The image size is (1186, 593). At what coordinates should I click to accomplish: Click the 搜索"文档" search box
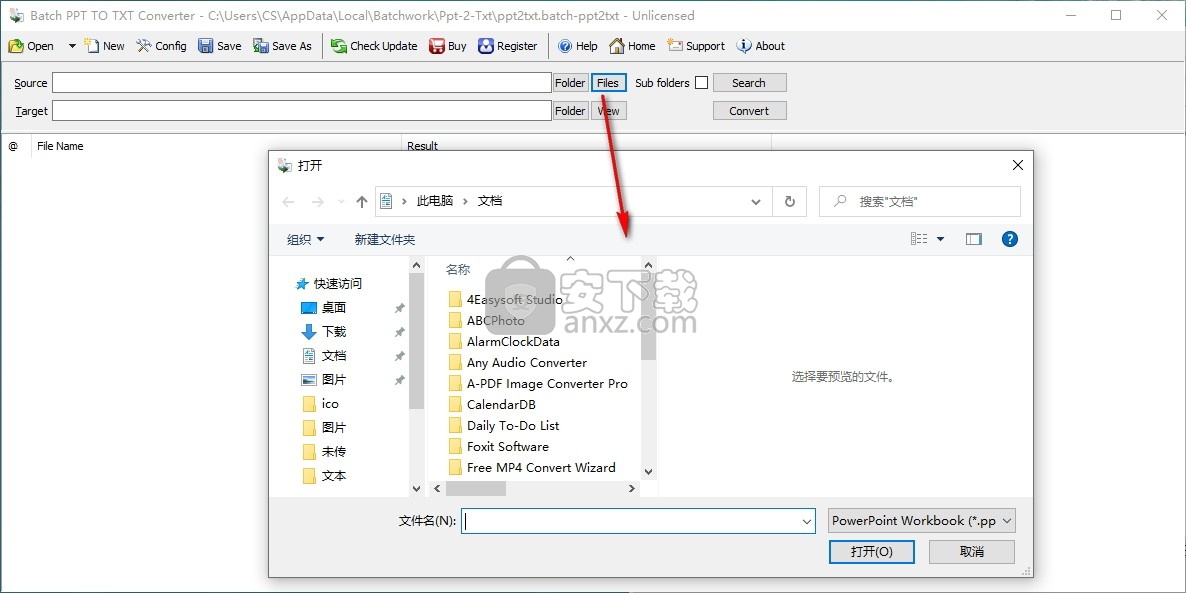click(x=920, y=201)
